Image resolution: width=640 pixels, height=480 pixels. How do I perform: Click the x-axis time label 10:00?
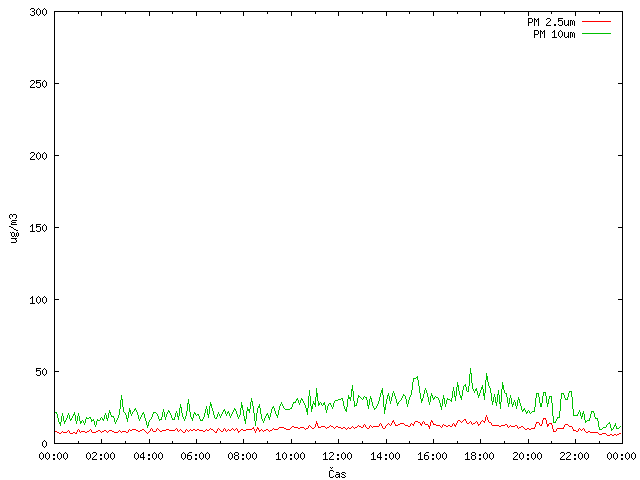tap(290, 456)
